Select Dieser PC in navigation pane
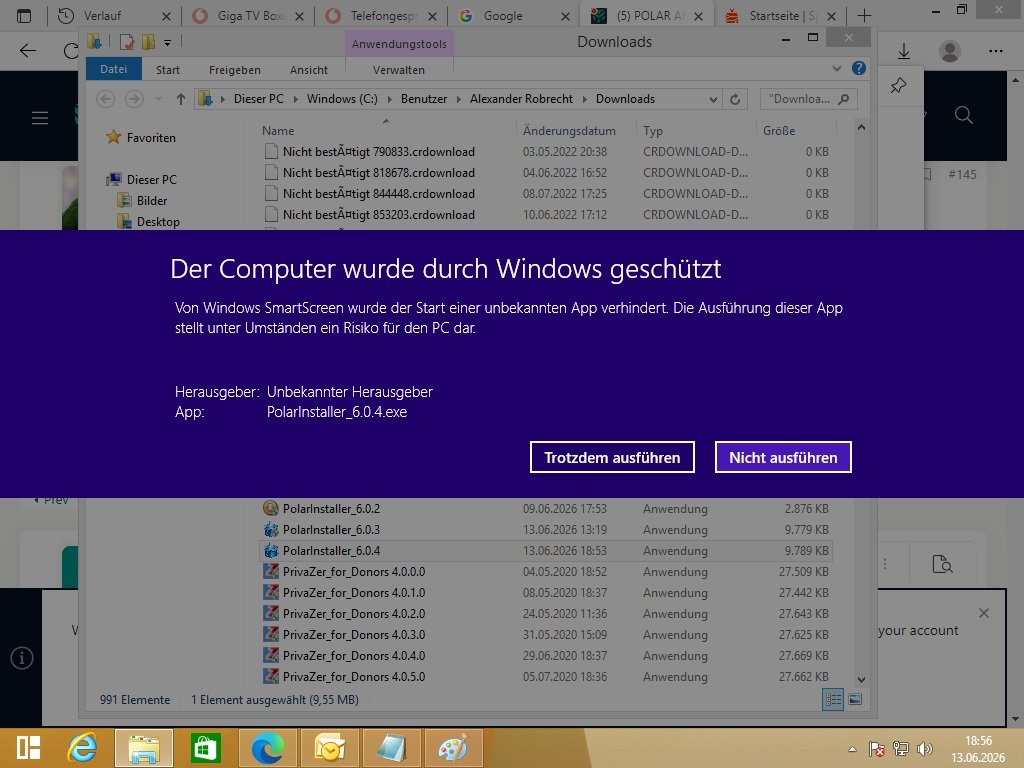Screen dimensions: 1024x768 151,180
